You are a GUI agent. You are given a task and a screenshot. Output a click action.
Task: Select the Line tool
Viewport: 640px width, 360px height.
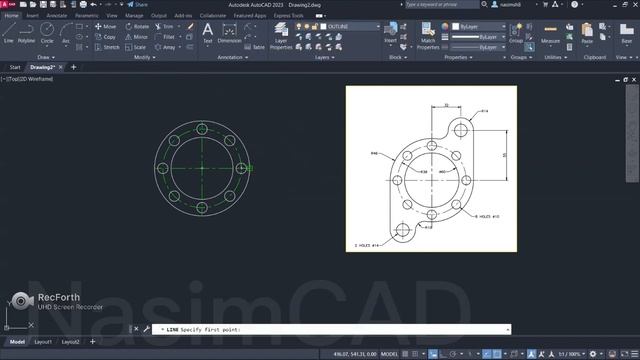[x=9, y=33]
